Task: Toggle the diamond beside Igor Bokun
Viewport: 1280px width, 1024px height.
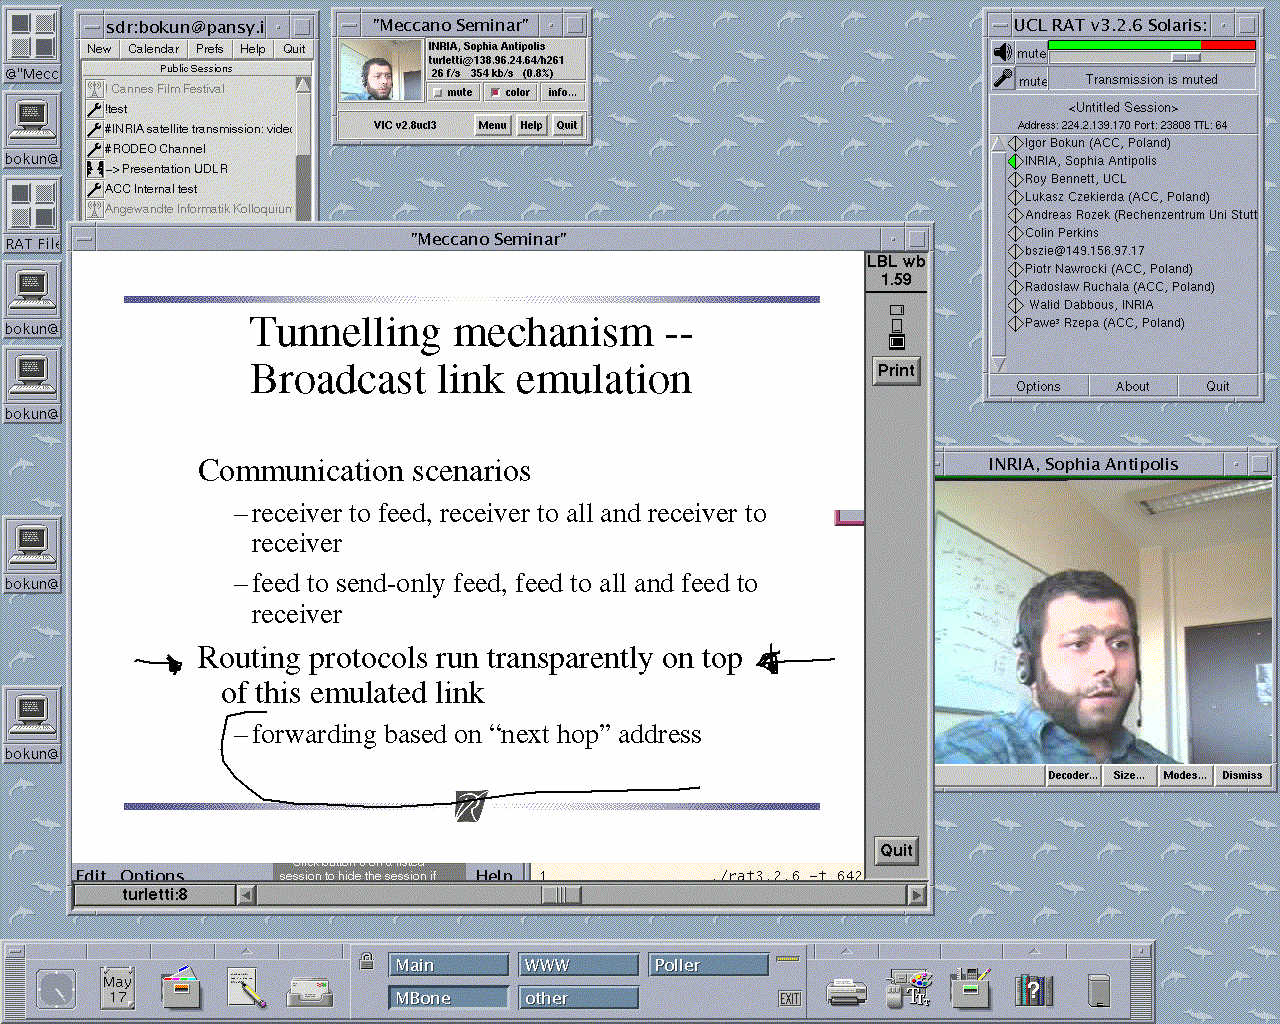Action: click(1015, 143)
